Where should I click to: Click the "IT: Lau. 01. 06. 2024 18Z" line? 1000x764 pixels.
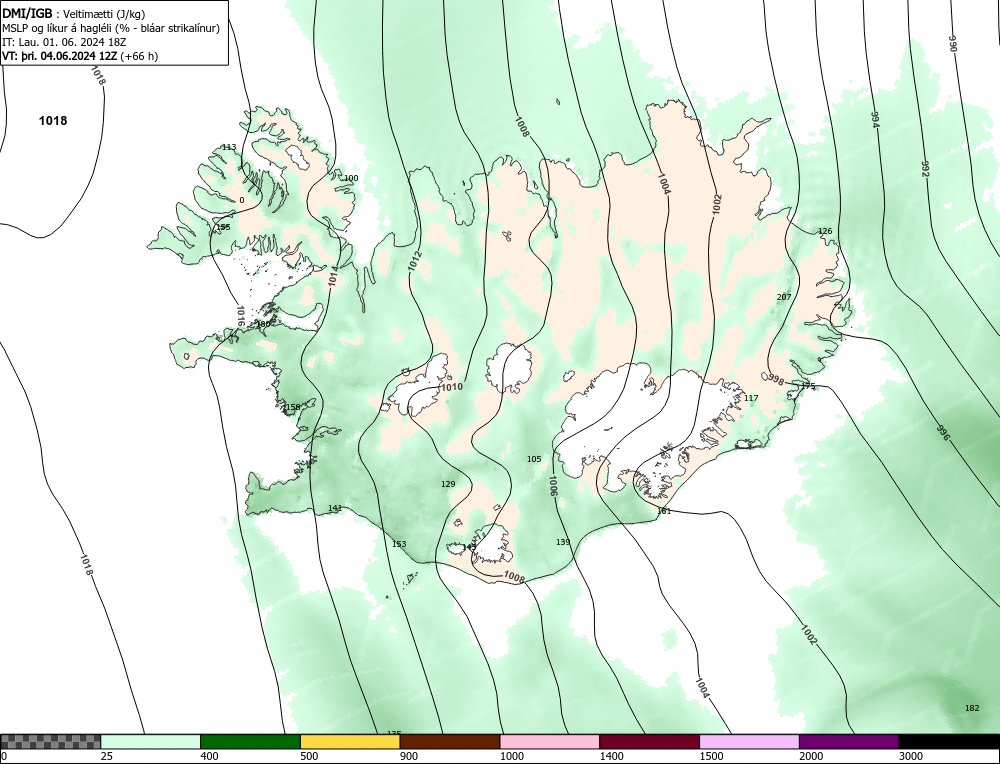64,42
